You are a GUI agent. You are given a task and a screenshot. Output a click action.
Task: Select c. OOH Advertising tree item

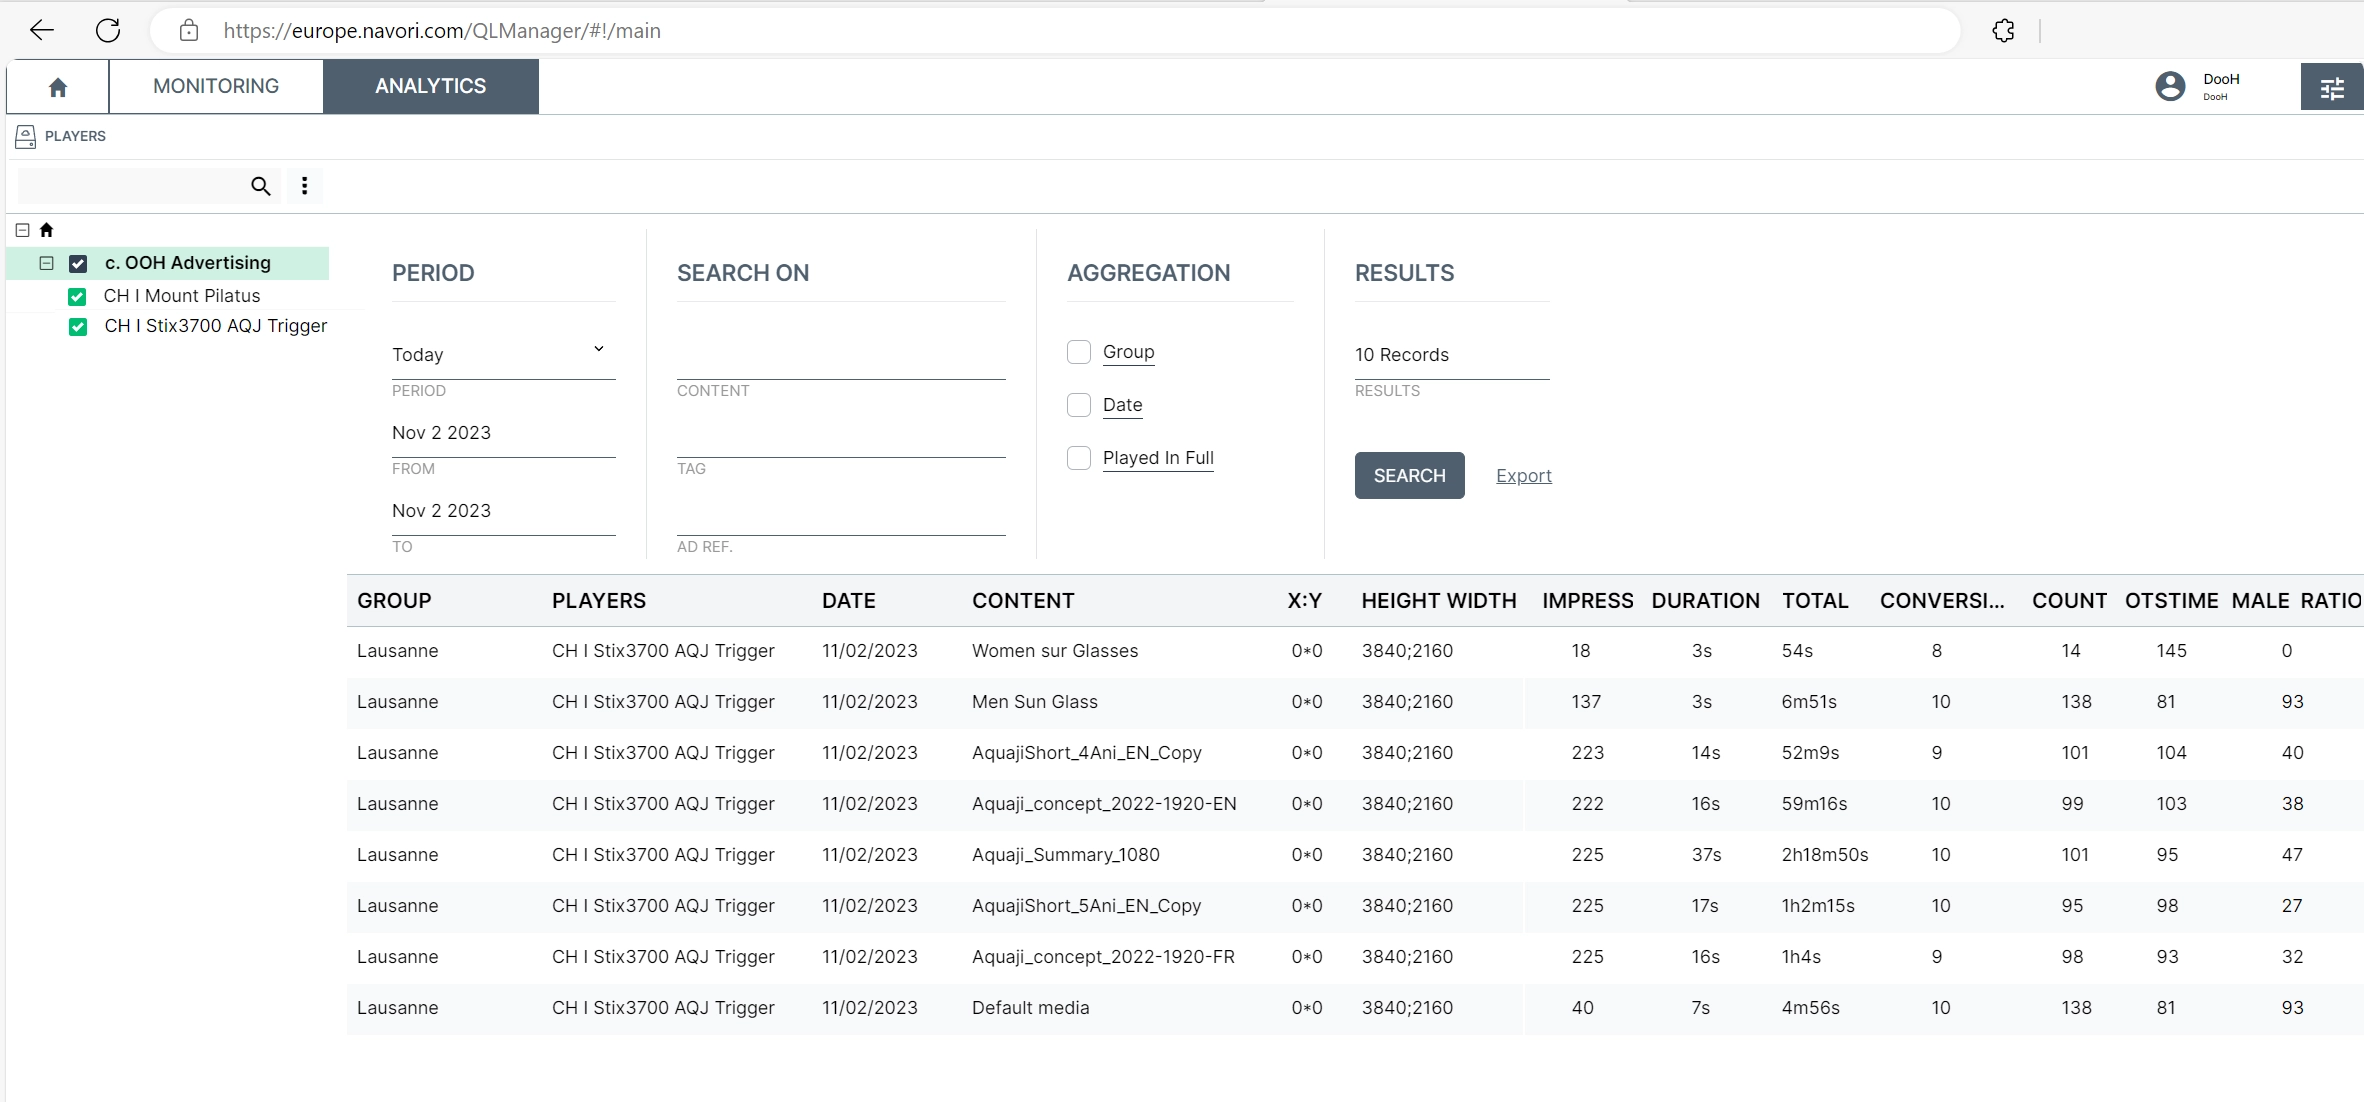tap(188, 263)
